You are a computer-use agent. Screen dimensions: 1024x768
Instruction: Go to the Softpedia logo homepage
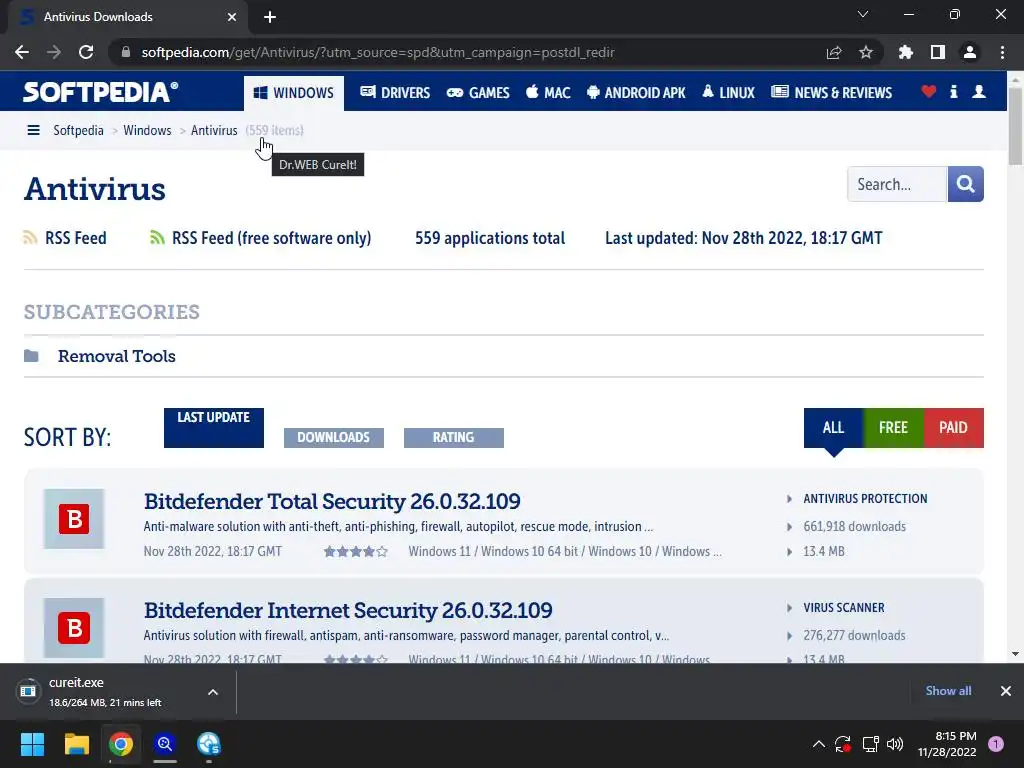pyautogui.click(x=101, y=92)
